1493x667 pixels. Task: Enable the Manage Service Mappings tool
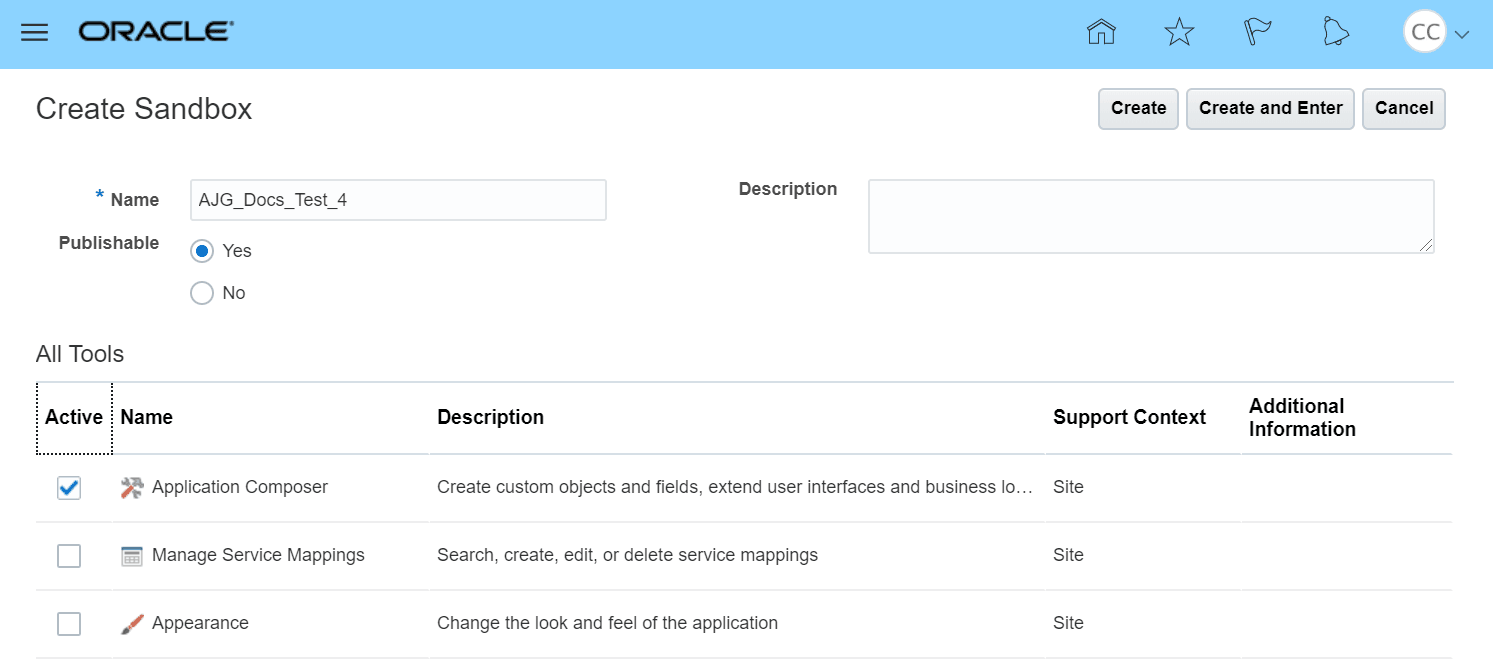[x=69, y=555]
